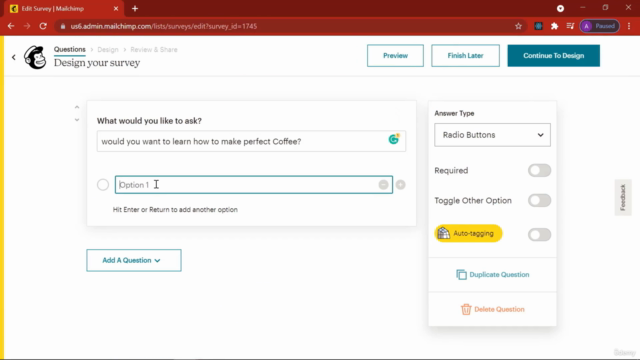The height and width of the screenshot is (360, 640).
Task: Click the Delete Question link
Action: point(499,309)
